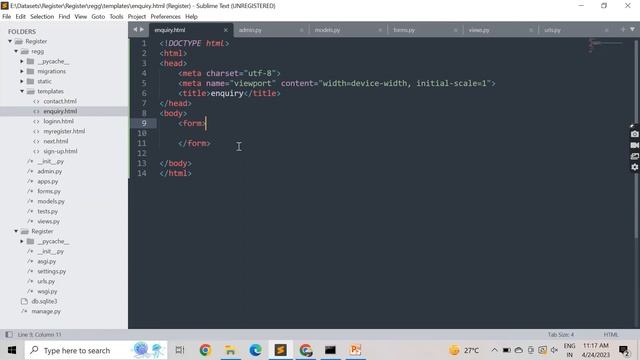Open asgi.py in the sidebar
The height and width of the screenshot is (360, 640).
[x=47, y=261]
